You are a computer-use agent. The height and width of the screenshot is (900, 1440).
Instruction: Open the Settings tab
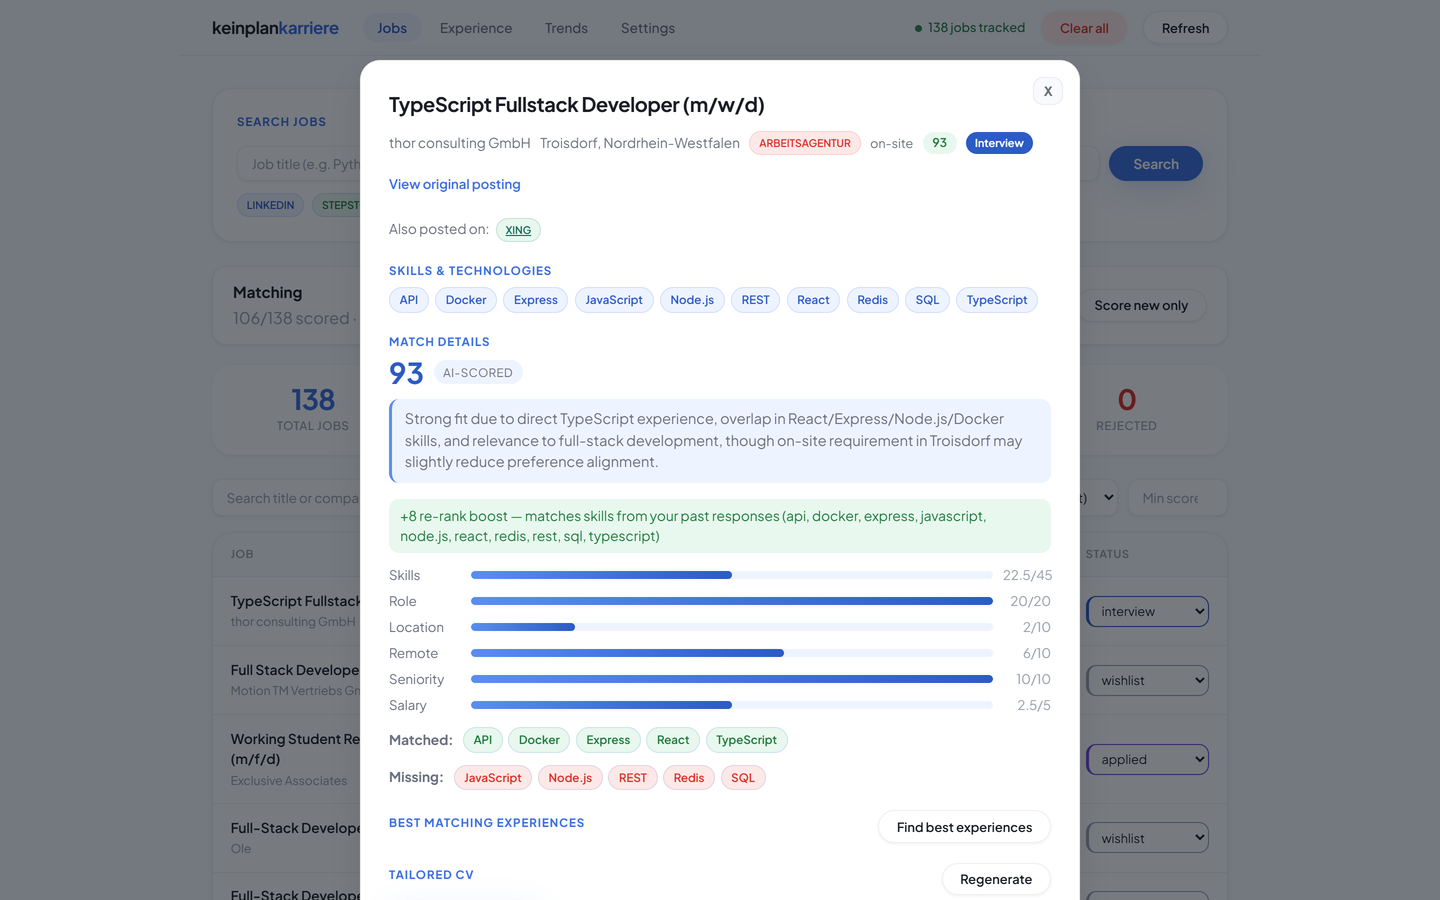click(648, 28)
